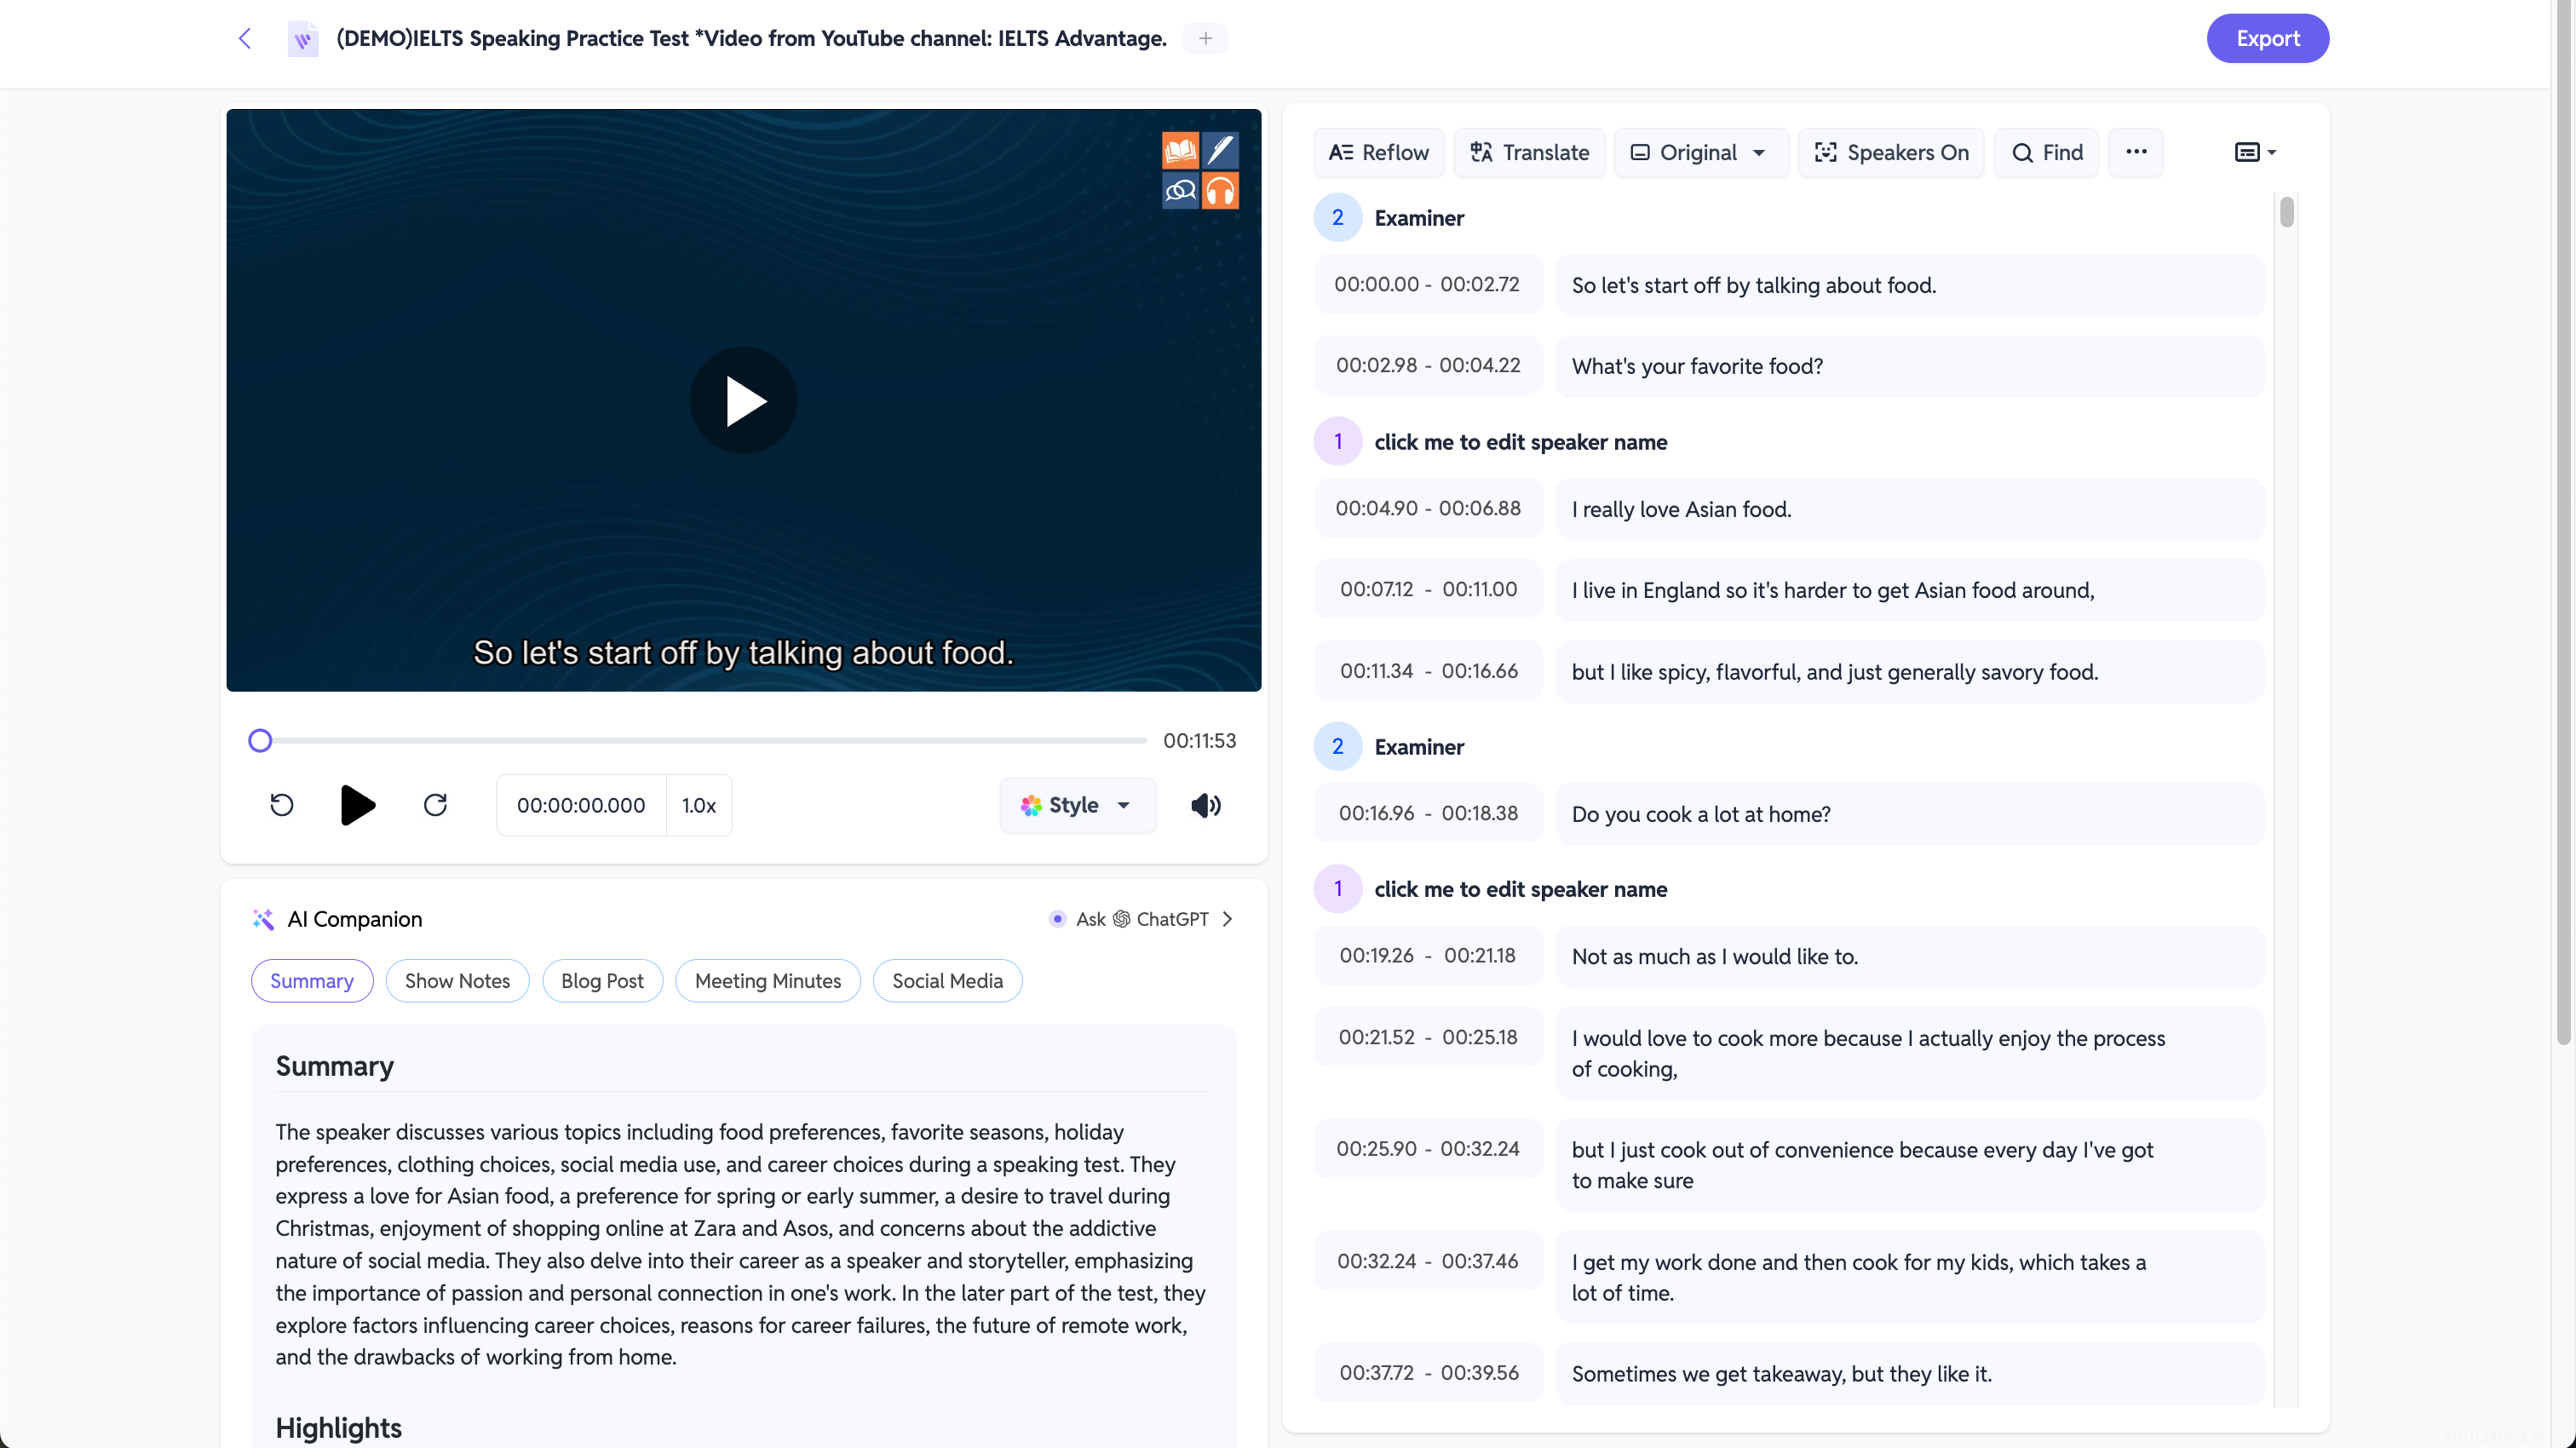2576x1448 pixels.
Task: Click the Reflow toolbar button
Action: pos(1379,152)
